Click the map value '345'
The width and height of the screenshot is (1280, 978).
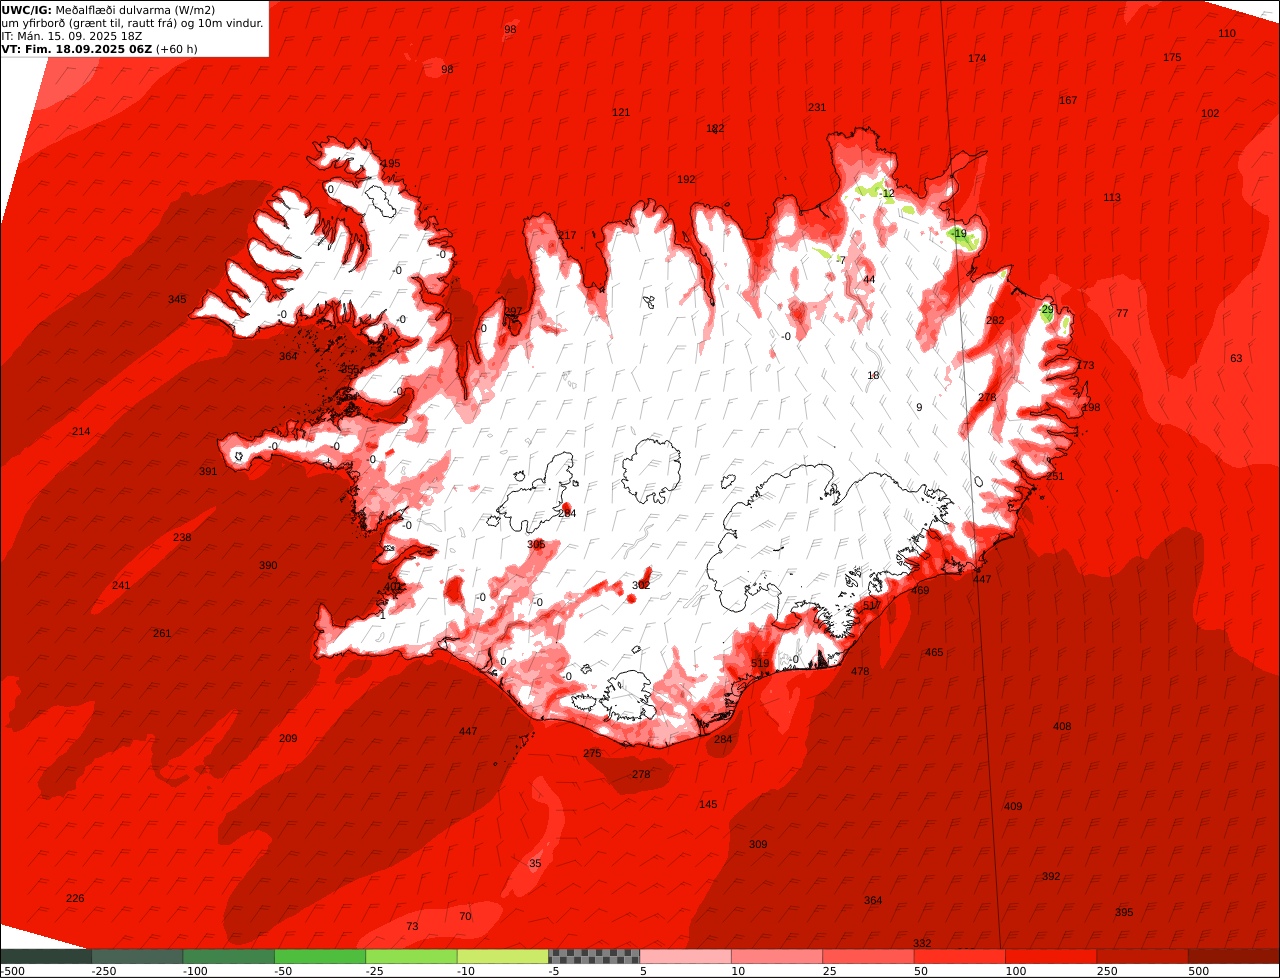pos(177,299)
